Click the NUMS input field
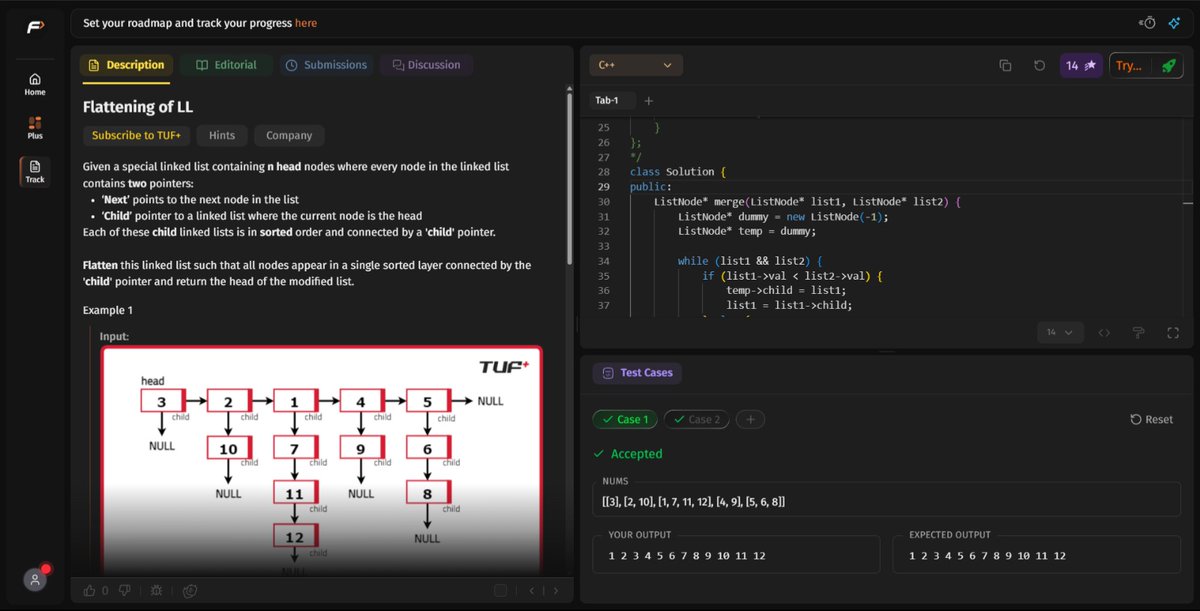 point(887,500)
